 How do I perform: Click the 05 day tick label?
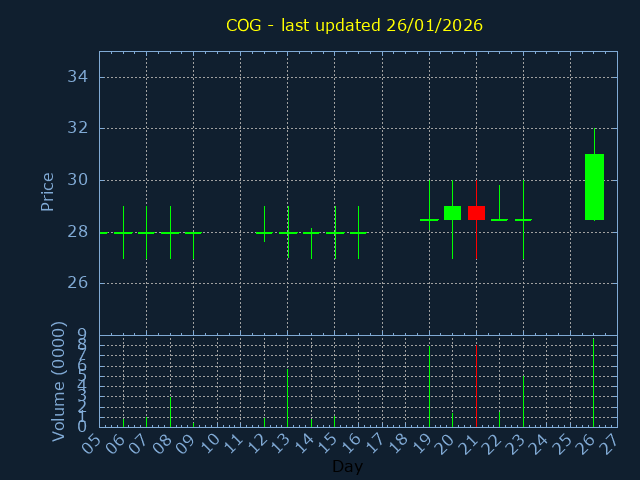pyautogui.click(x=93, y=442)
